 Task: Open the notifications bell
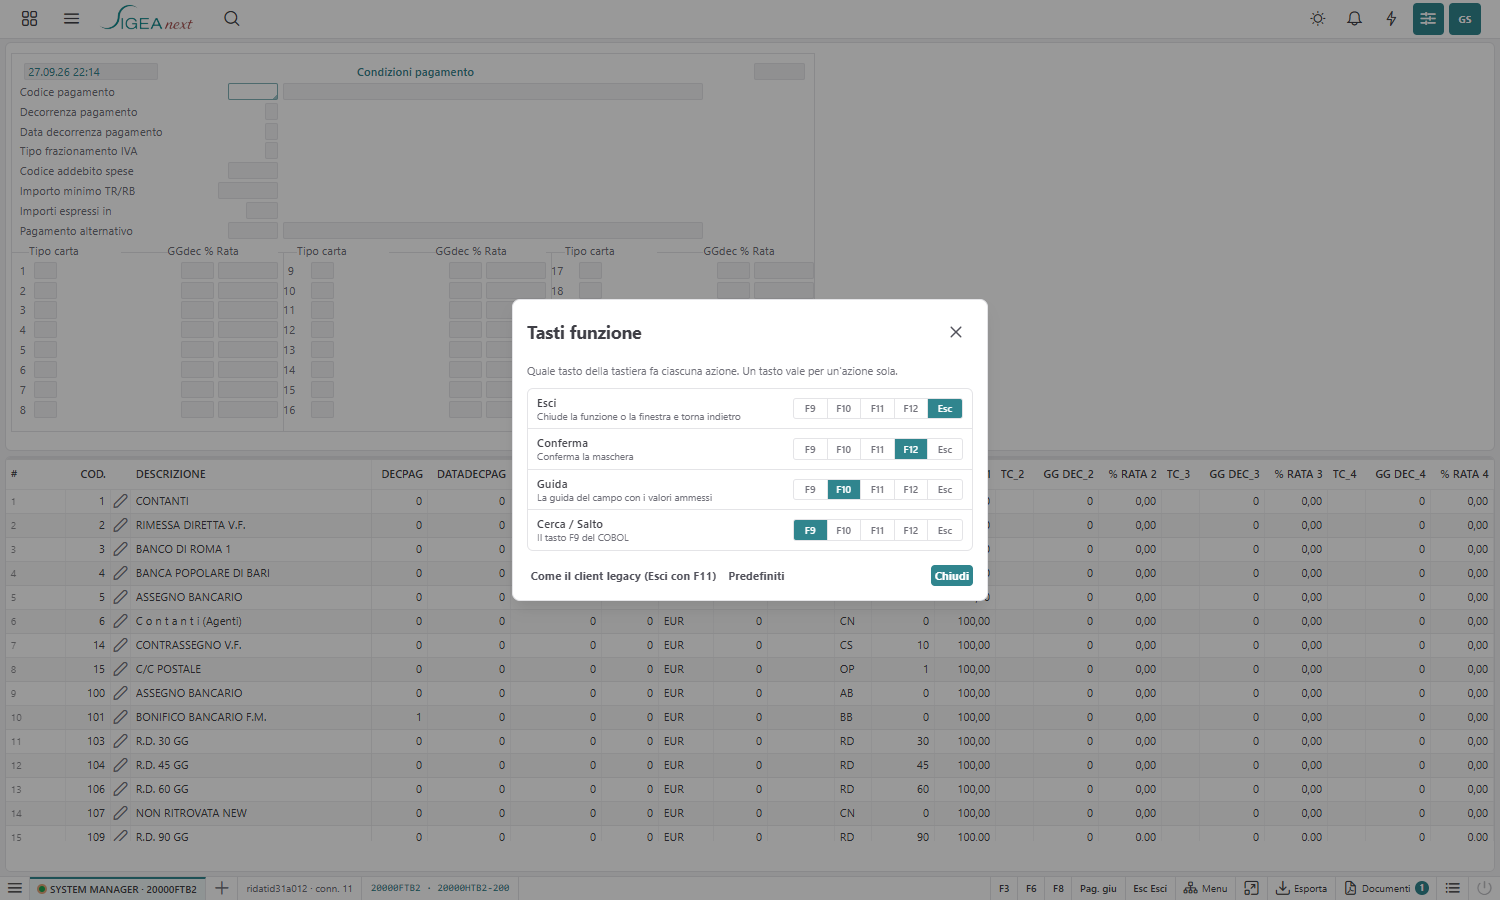[1354, 18]
